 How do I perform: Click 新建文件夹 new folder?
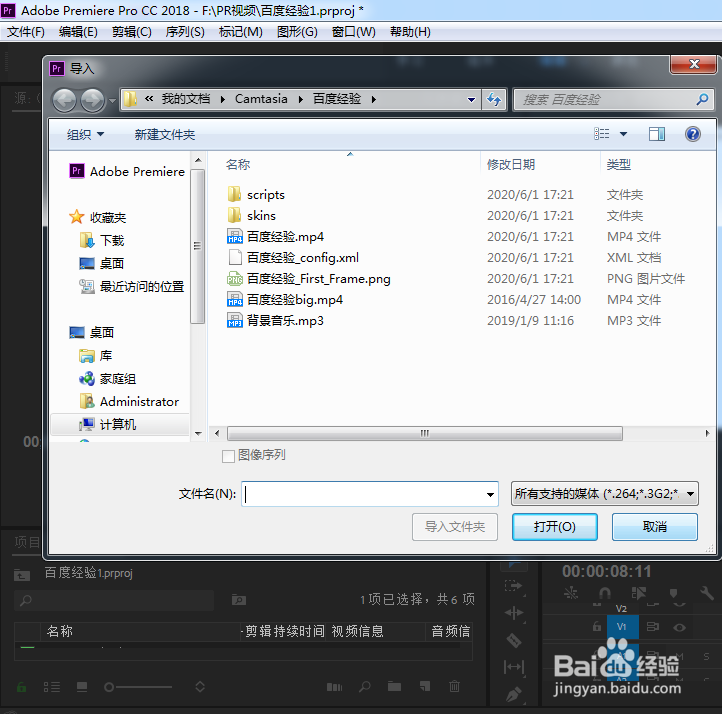click(165, 134)
